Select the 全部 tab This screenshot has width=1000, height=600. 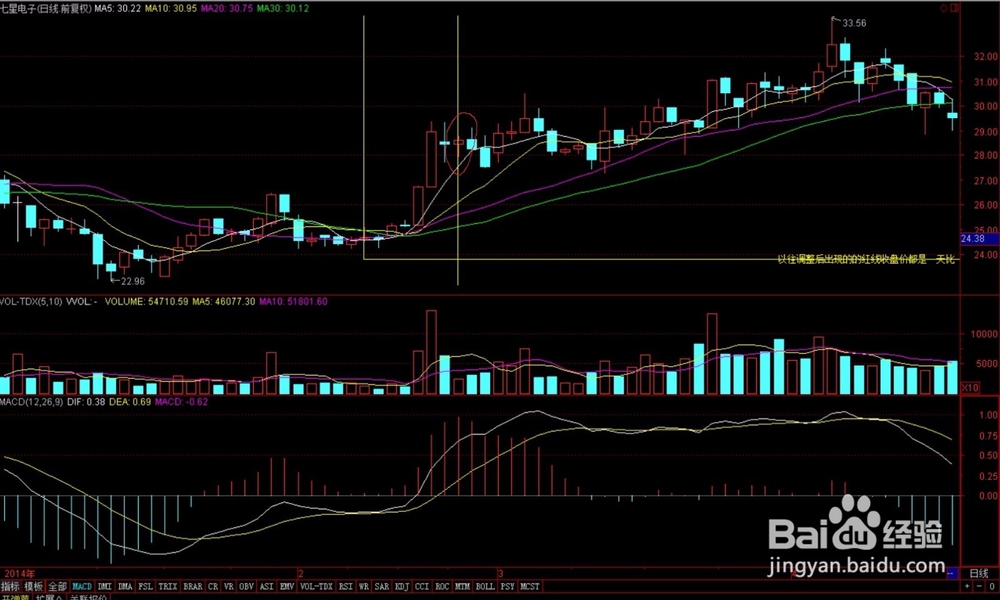[57, 587]
